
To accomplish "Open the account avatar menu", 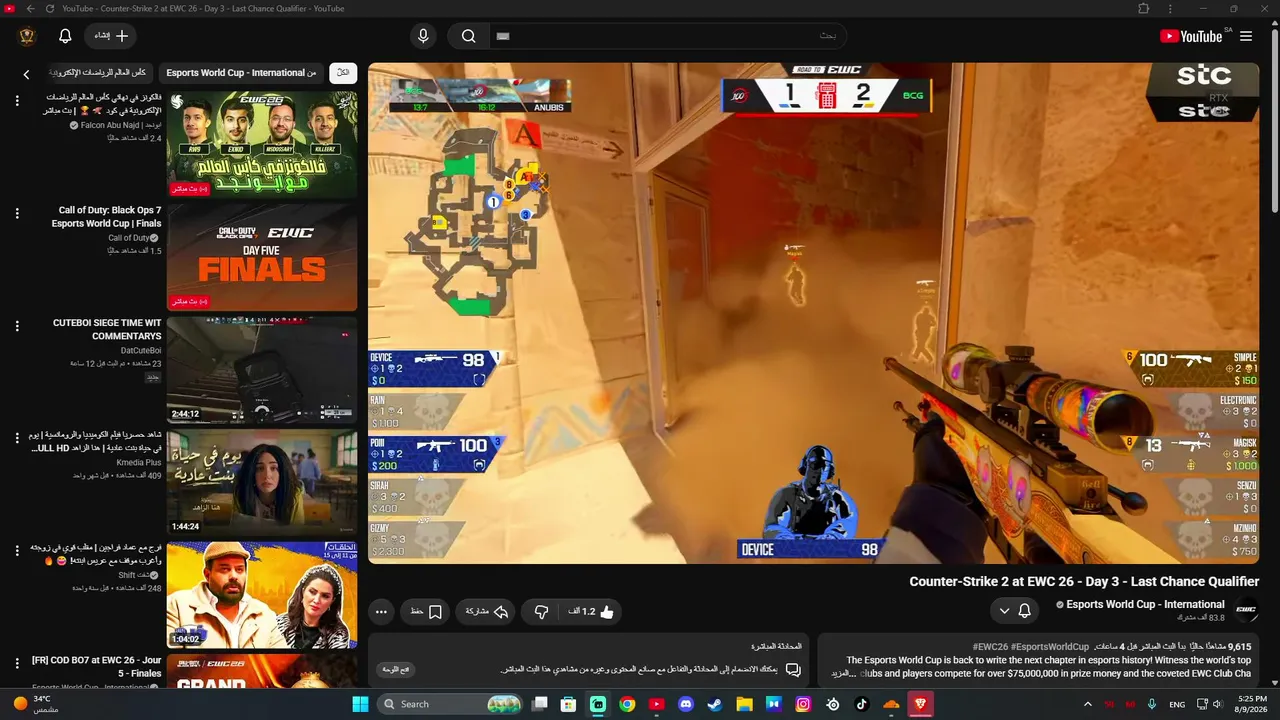I will pyautogui.click(x=28, y=36).
